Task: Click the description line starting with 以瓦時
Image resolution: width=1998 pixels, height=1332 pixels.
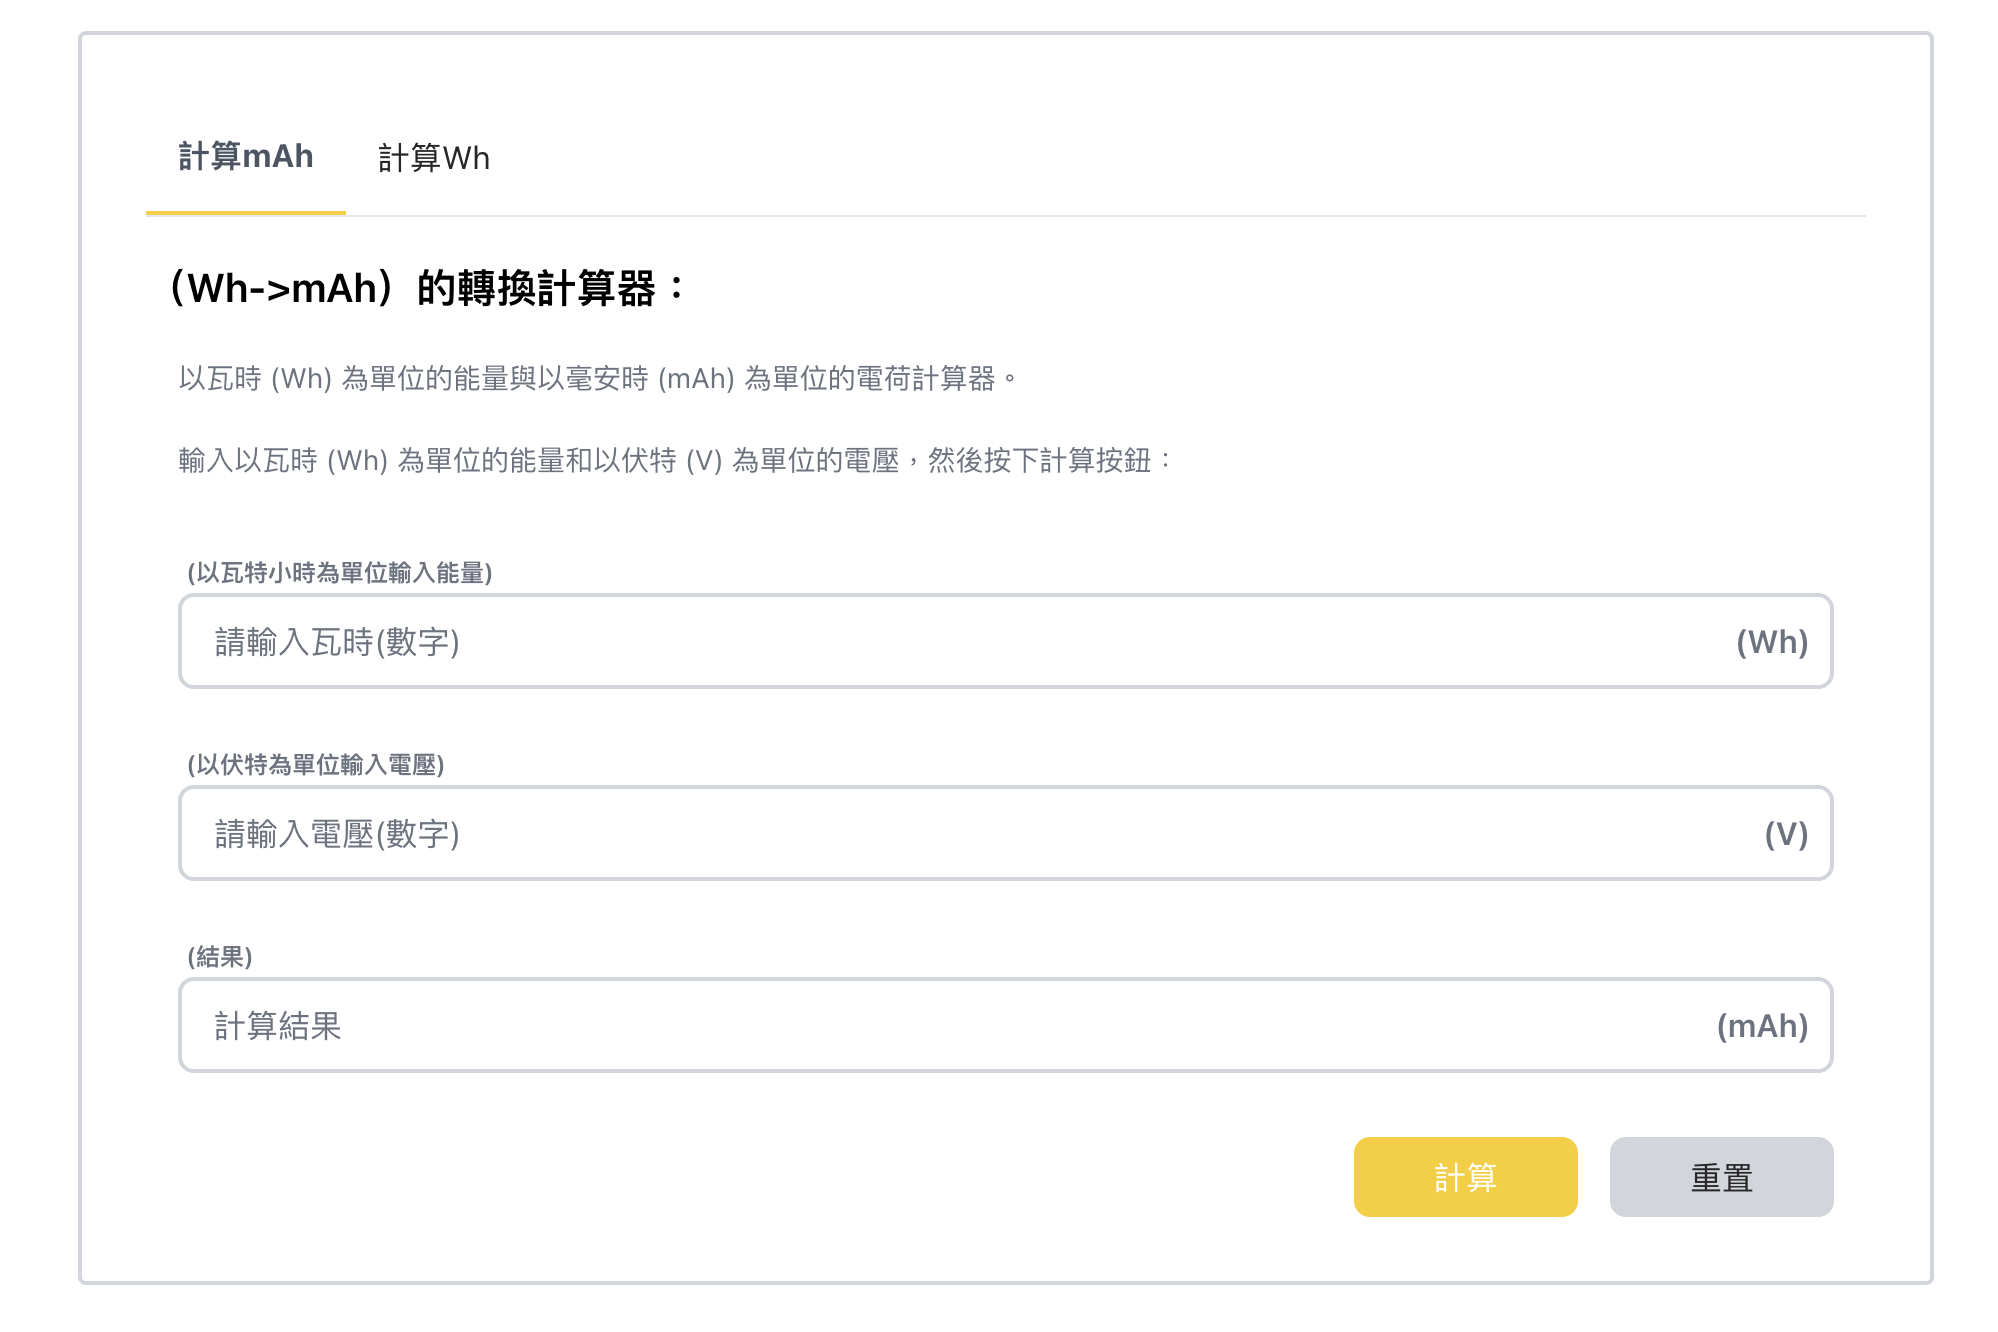Action: click(597, 379)
